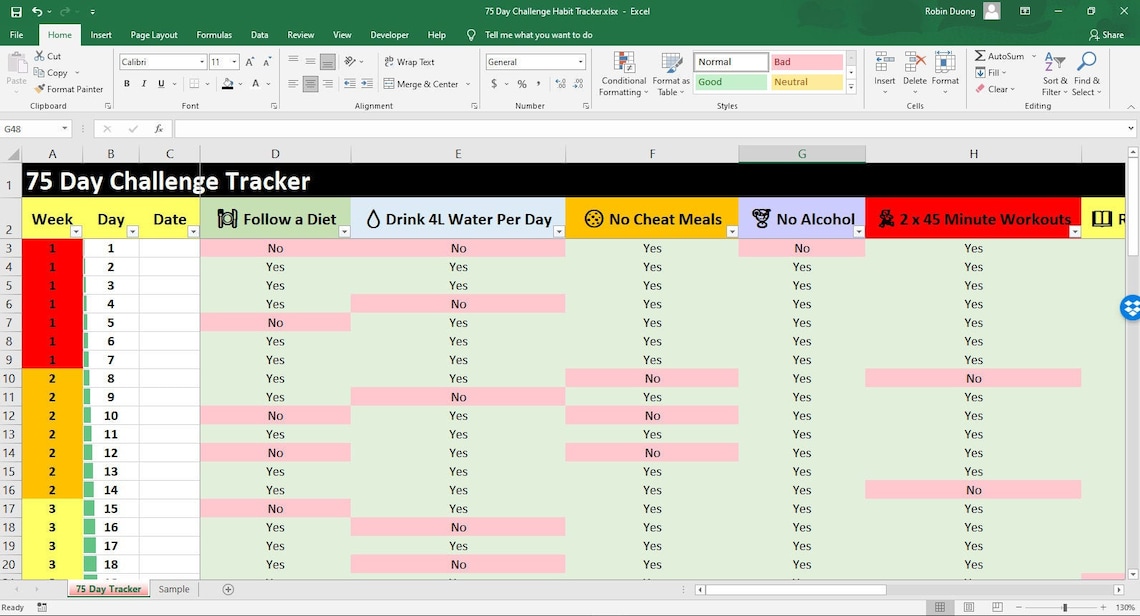Open the font name dropdown
The height and width of the screenshot is (616, 1140).
click(x=201, y=62)
